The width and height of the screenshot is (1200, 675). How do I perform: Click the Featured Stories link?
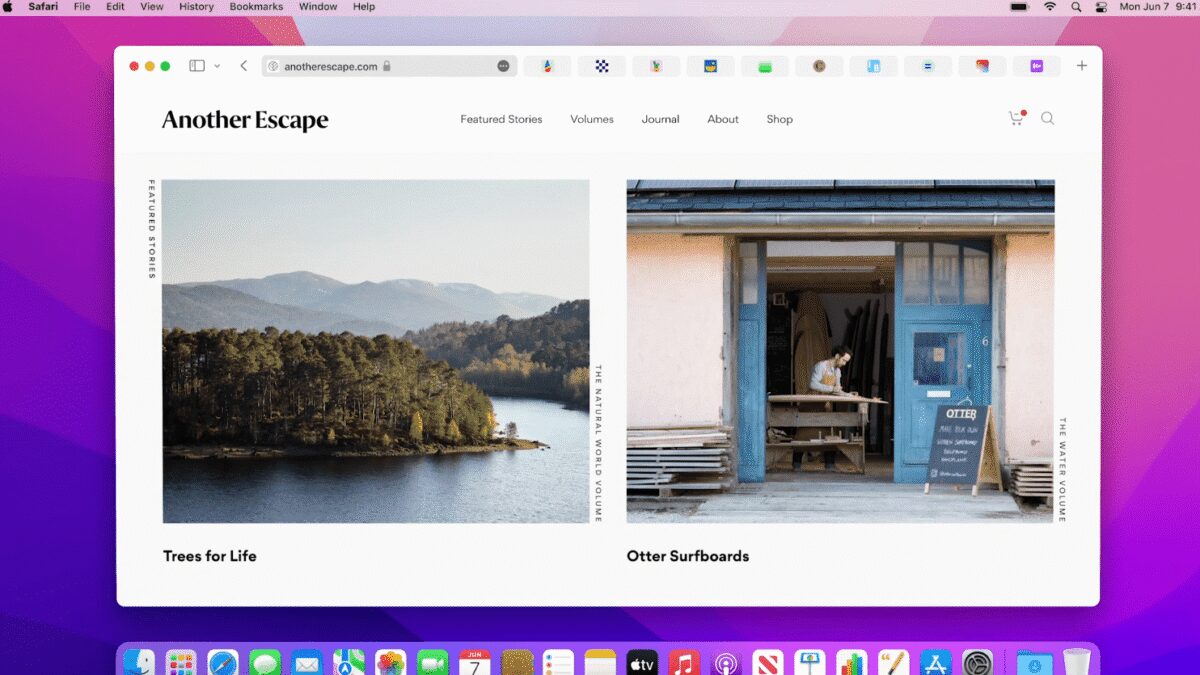coord(500,119)
